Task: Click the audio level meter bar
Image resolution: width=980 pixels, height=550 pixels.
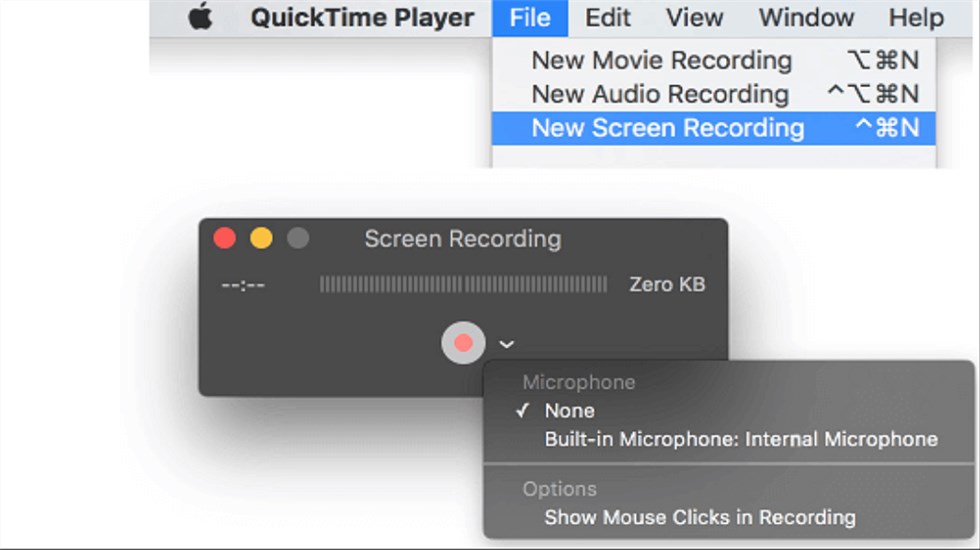Action: click(463, 284)
